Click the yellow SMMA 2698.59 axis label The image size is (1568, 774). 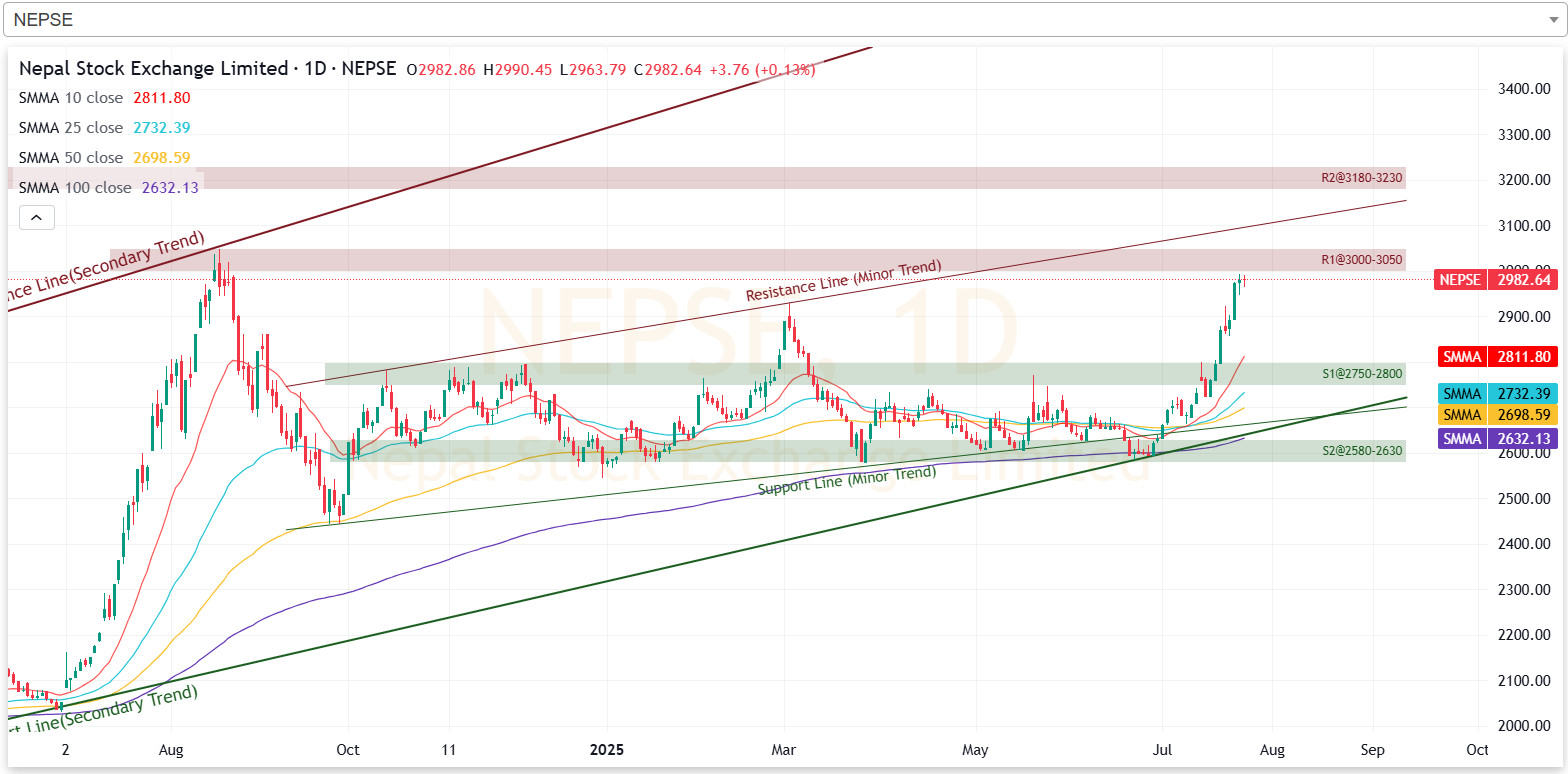[x=1497, y=414]
